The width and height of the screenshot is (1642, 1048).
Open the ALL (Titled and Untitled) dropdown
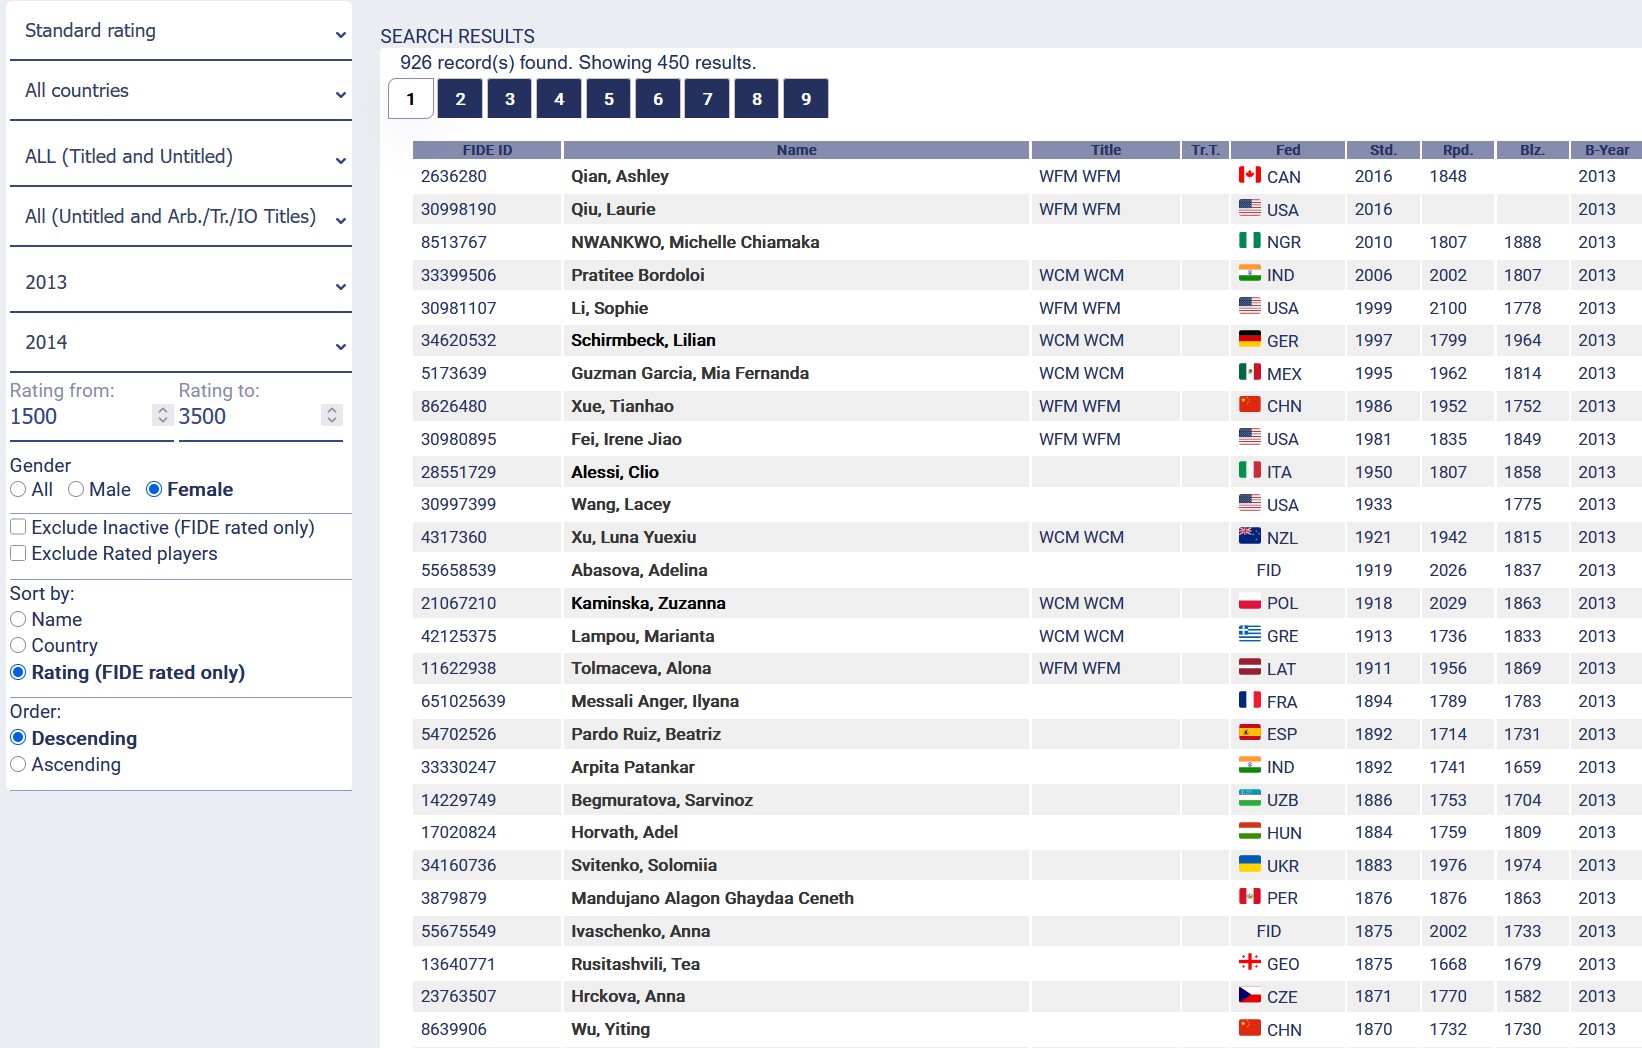[x=180, y=157]
